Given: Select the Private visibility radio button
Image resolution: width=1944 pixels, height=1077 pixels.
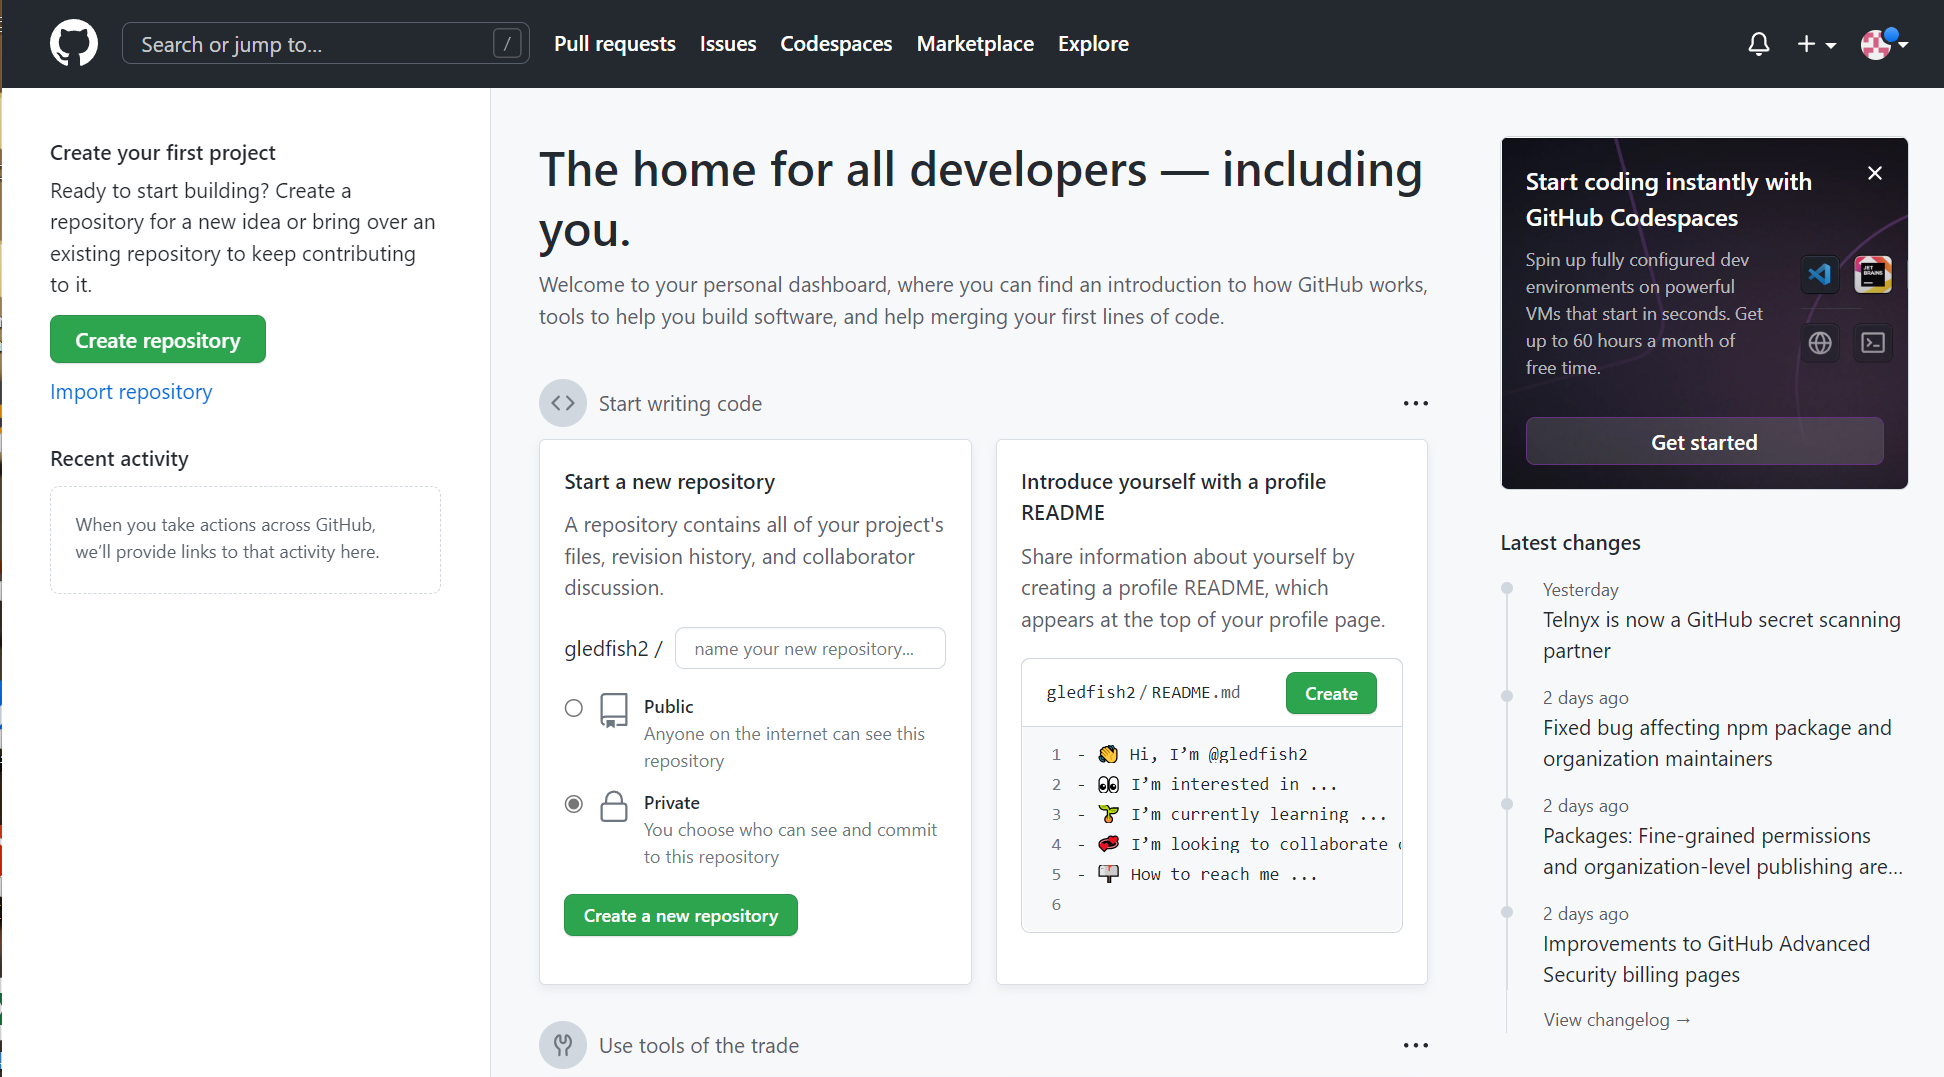Looking at the screenshot, I should [574, 804].
